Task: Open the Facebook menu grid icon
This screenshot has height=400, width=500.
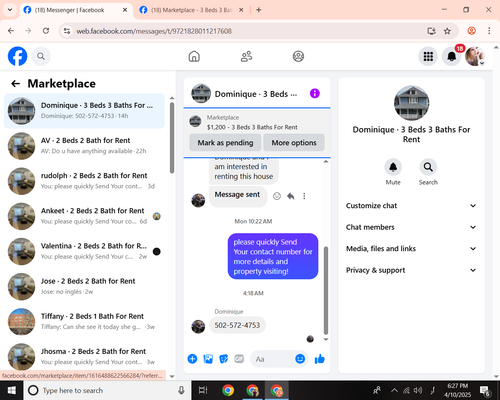Action: [x=428, y=56]
